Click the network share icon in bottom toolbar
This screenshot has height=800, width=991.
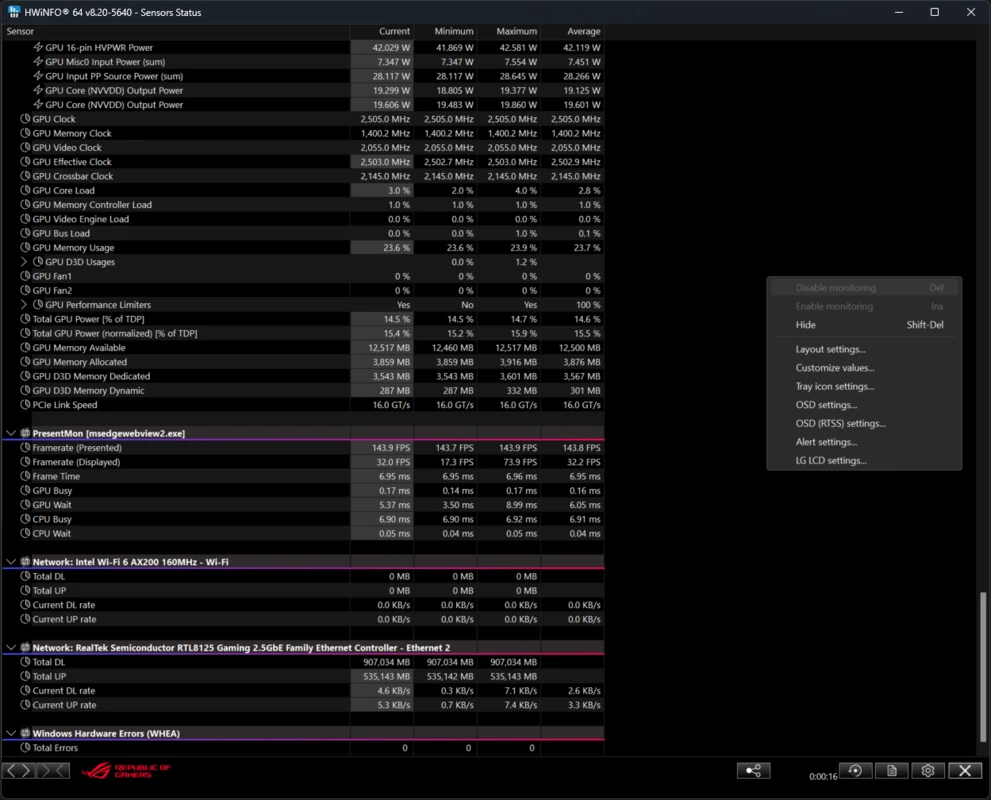pos(753,770)
